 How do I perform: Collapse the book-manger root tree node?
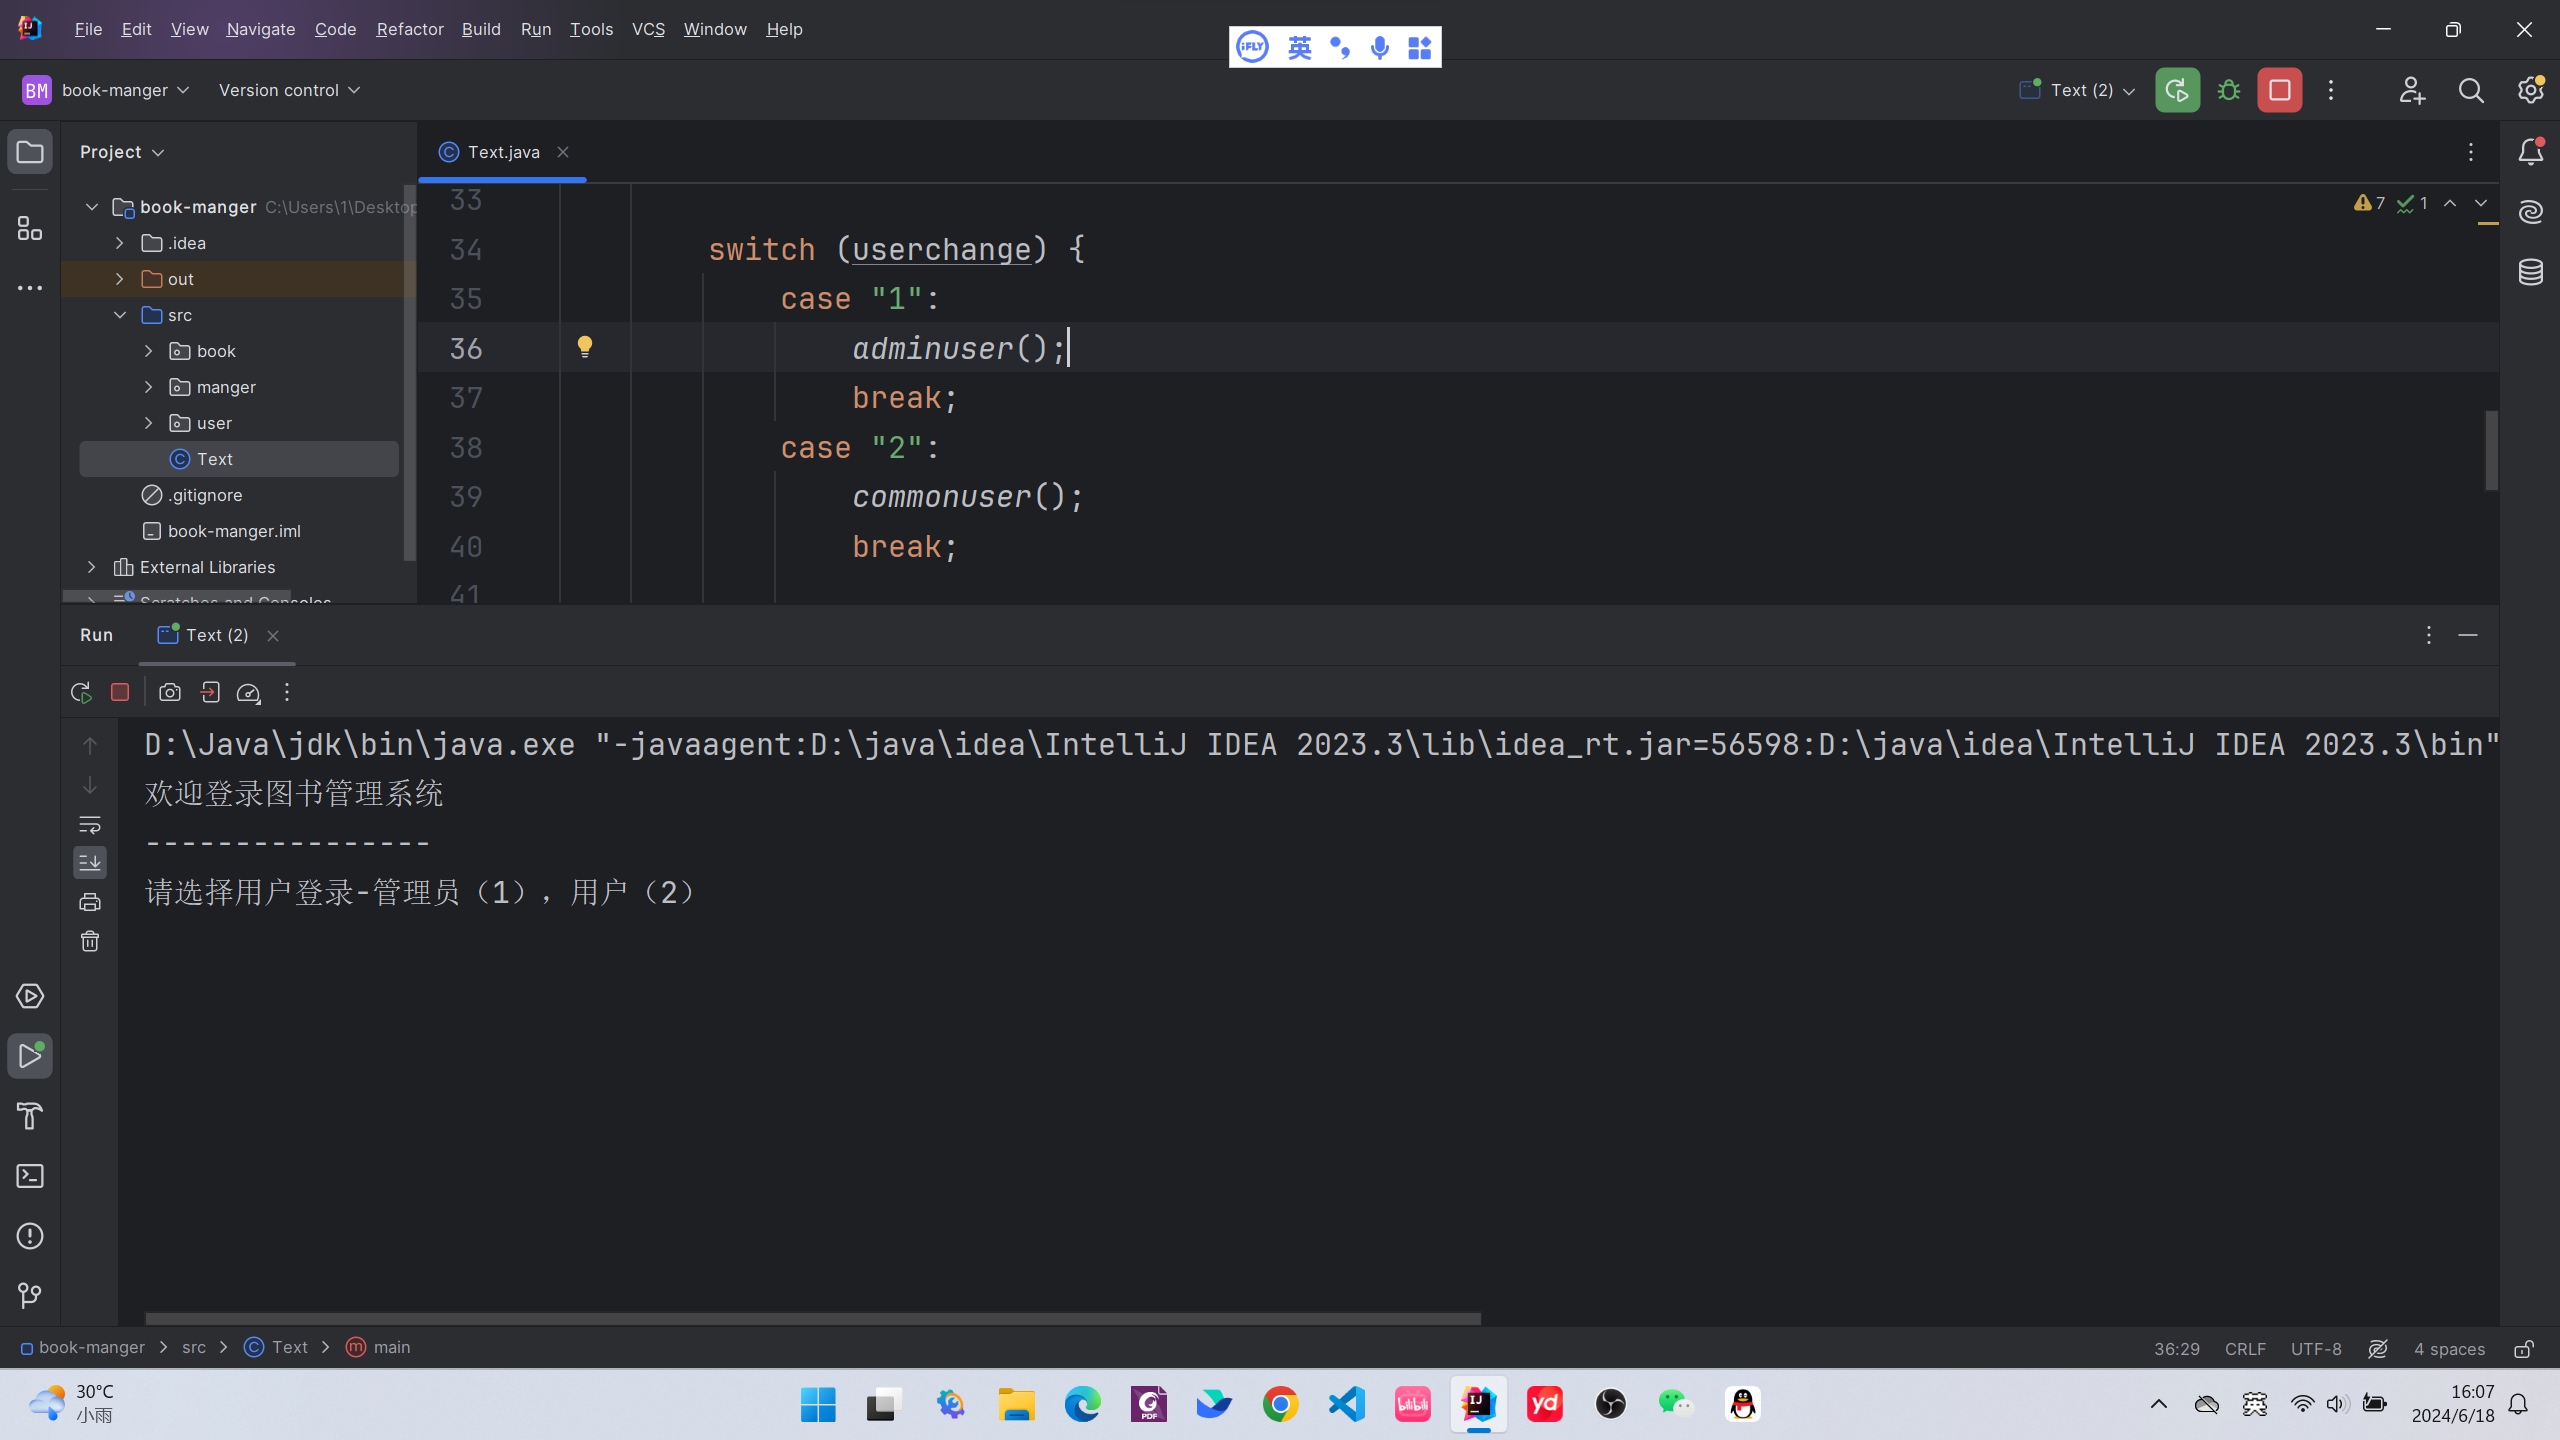point(92,207)
